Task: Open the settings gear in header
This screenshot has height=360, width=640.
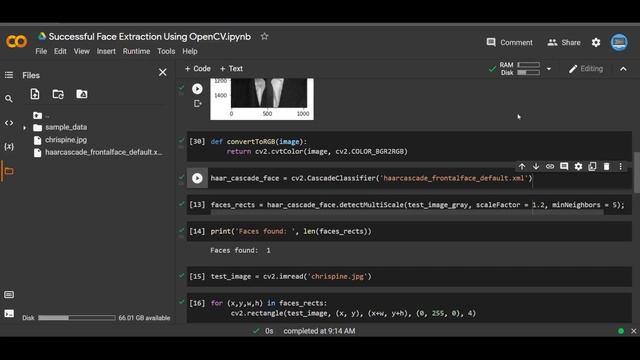Action: pos(596,42)
